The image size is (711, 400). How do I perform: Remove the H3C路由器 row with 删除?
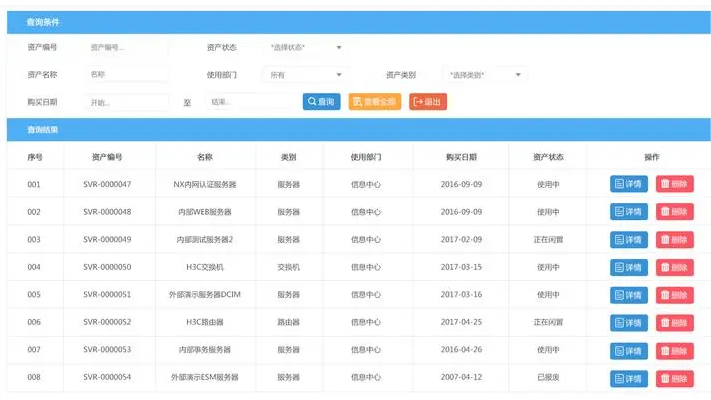click(x=674, y=323)
